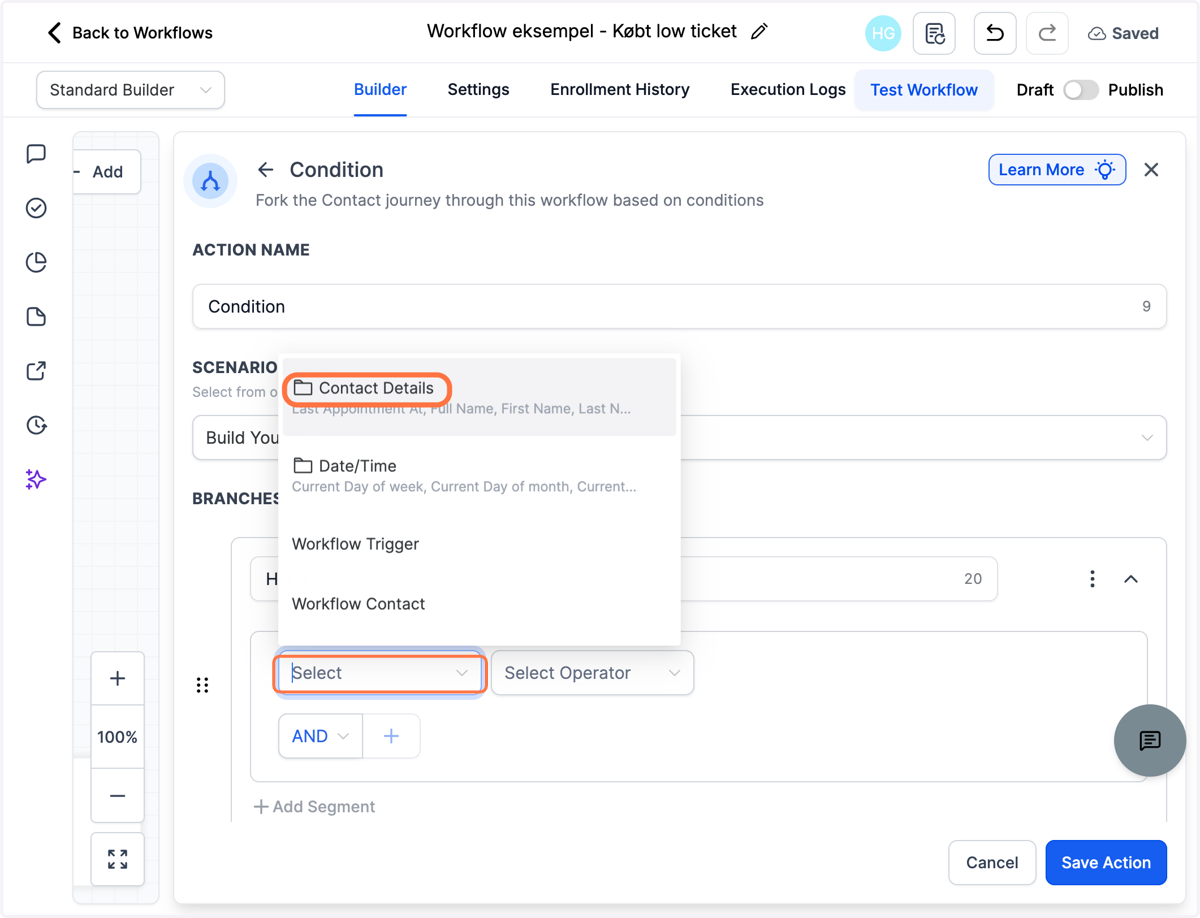Screen dimensions: 1200x918
Task: Collapse the branch with the chevron up
Action: point(1131,579)
